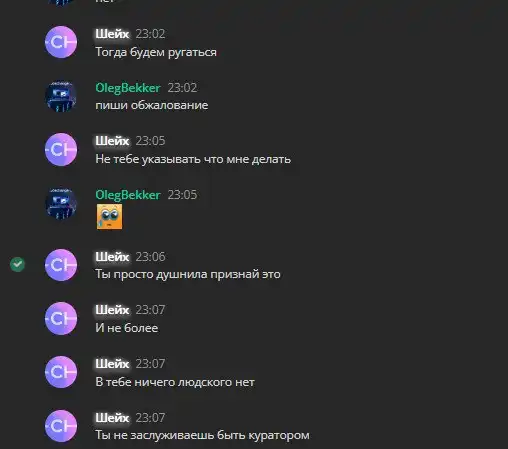The width and height of the screenshot is (508, 449).
Task: Click the Шейх username at 23:02
Action: point(112,34)
